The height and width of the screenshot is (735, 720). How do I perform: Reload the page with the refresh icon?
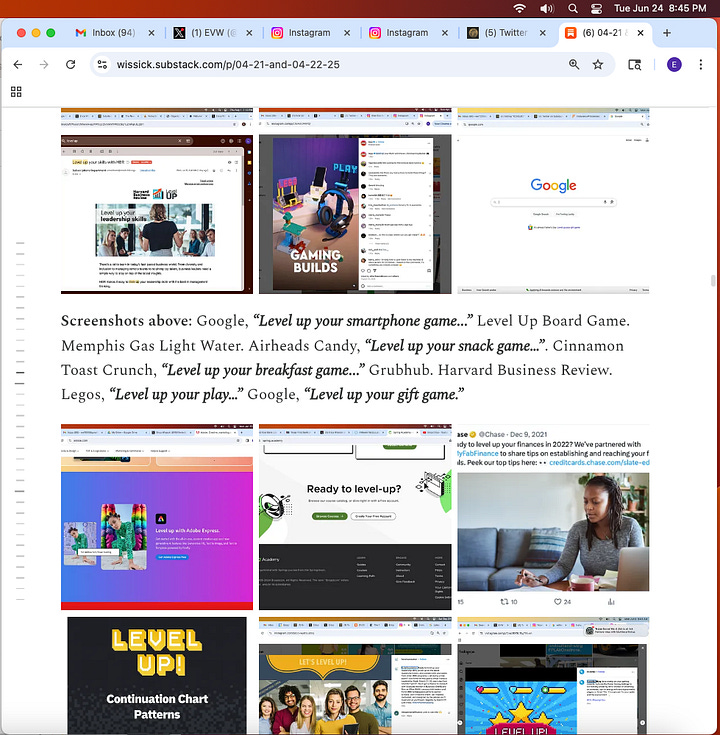[x=71, y=65]
